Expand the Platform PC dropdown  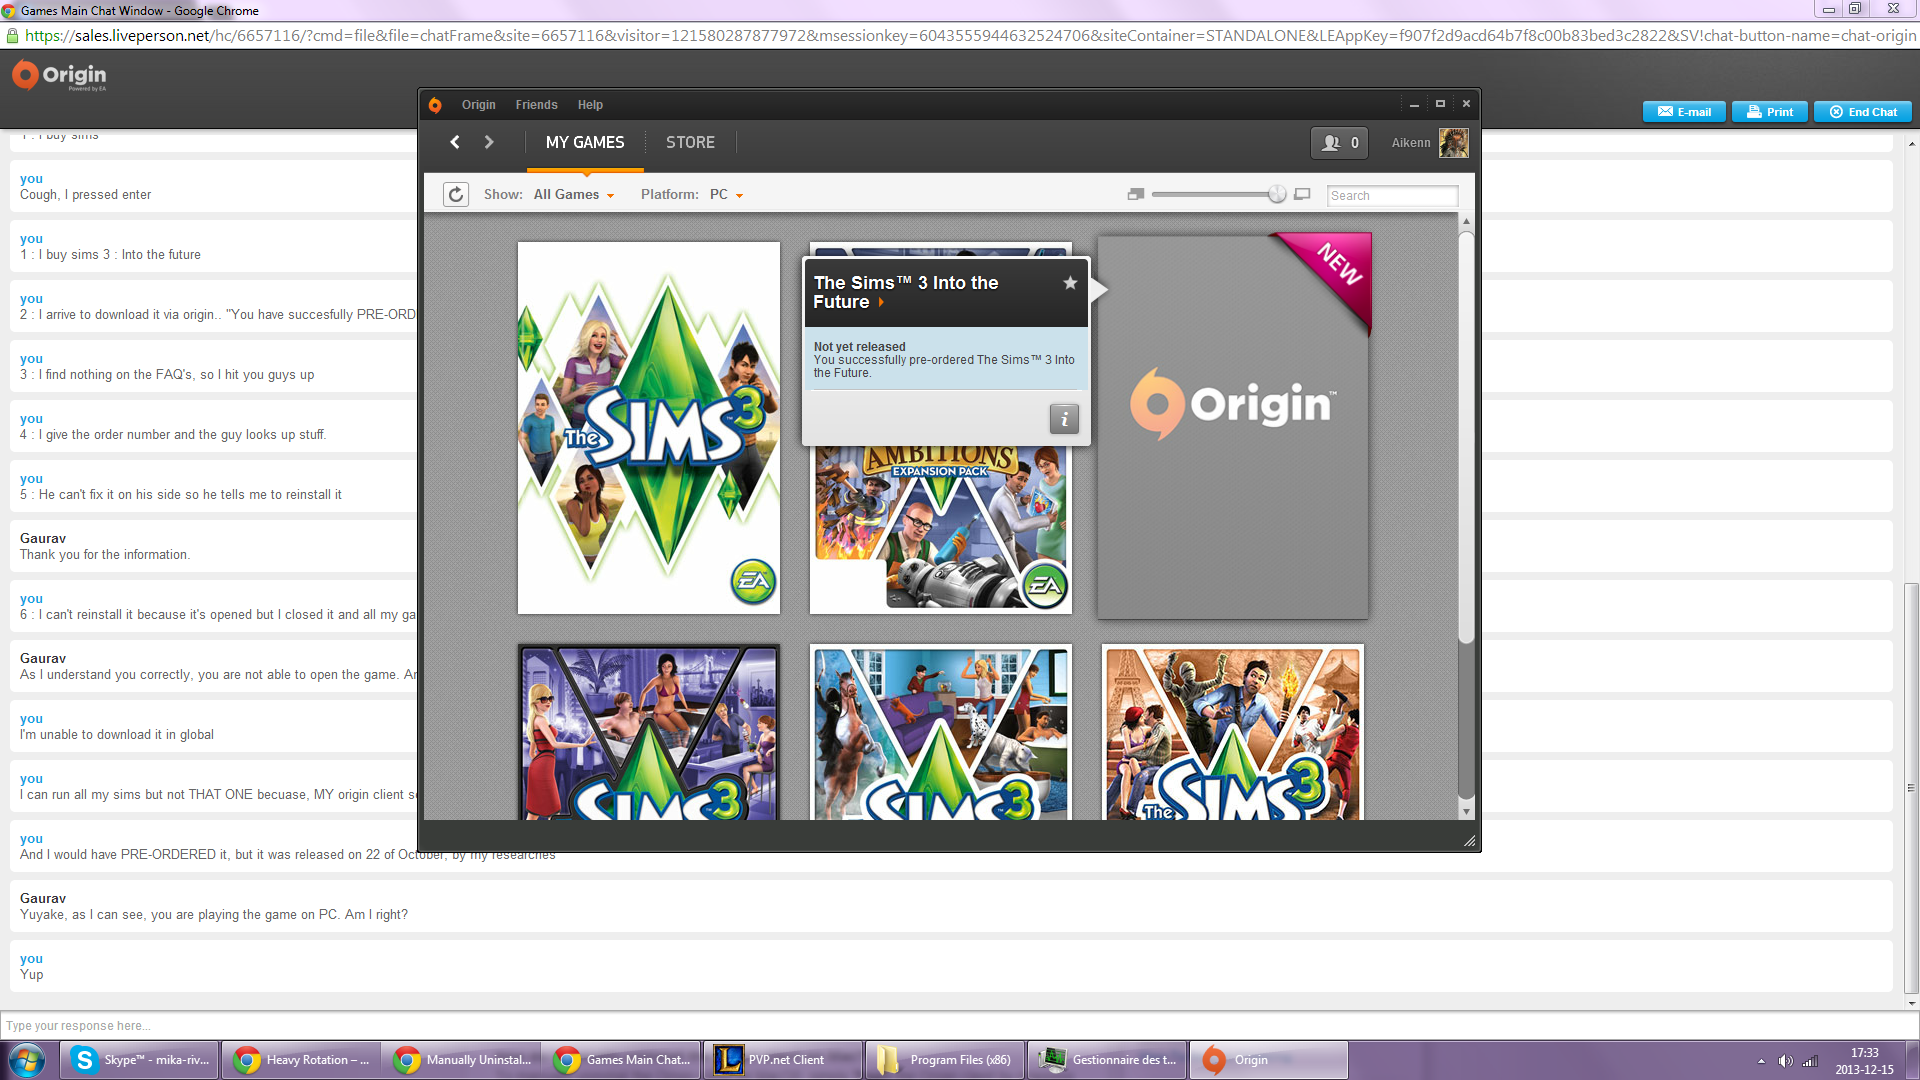coord(727,195)
